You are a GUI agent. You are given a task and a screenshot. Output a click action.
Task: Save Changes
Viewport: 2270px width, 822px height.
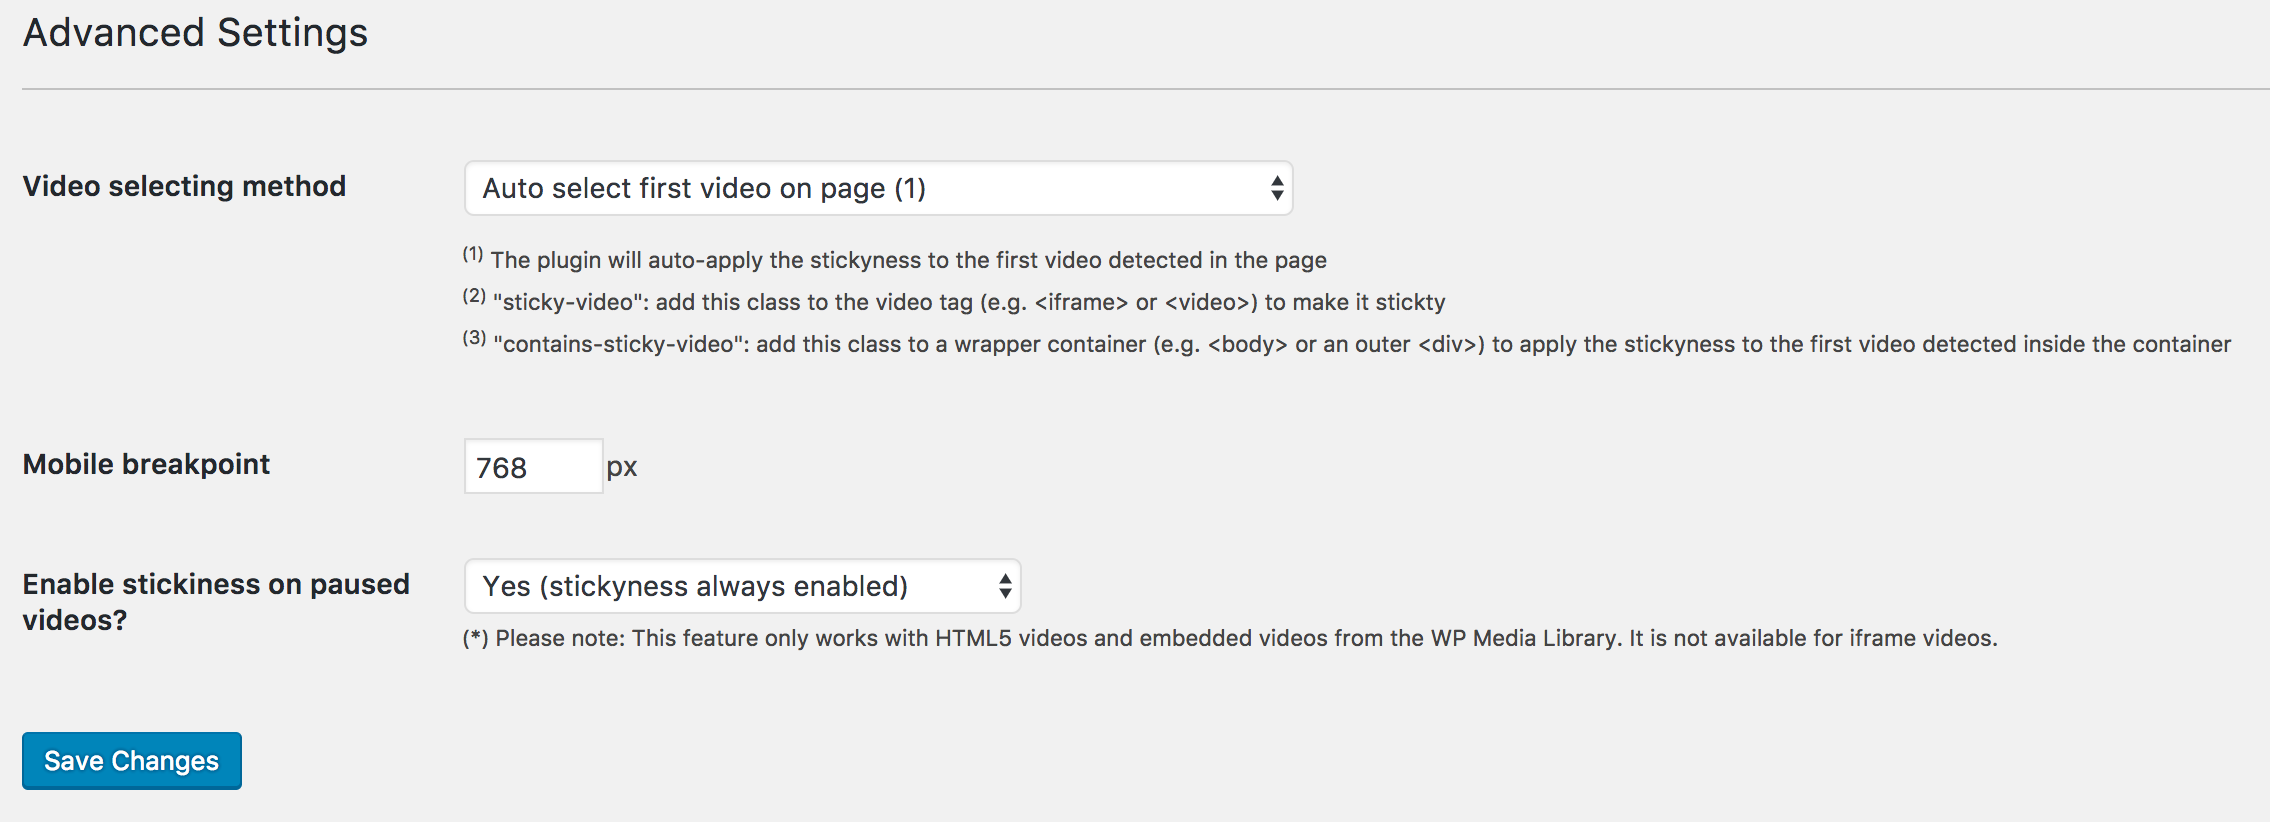point(132,761)
